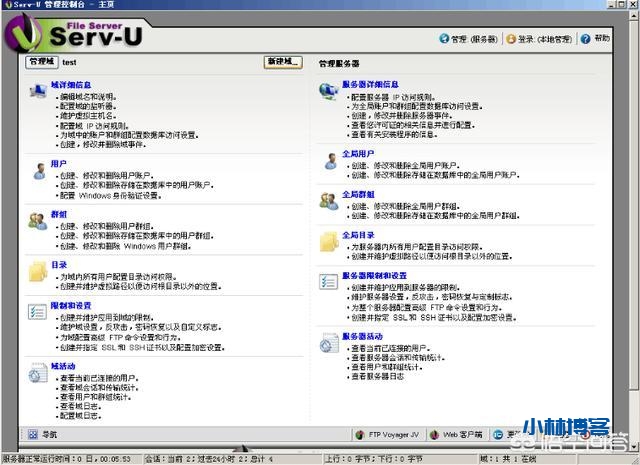This screenshot has width=640, height=465.
Task: Open the 帮助 menu
Action: pos(595,38)
